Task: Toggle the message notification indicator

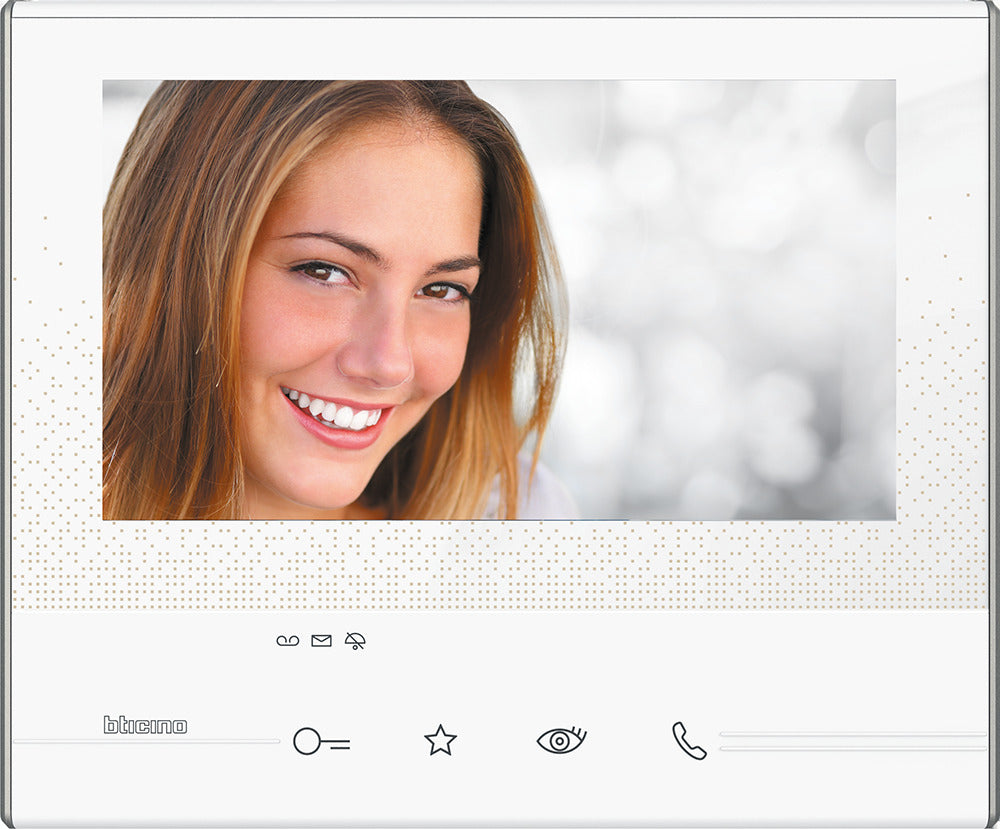Action: 320,641
